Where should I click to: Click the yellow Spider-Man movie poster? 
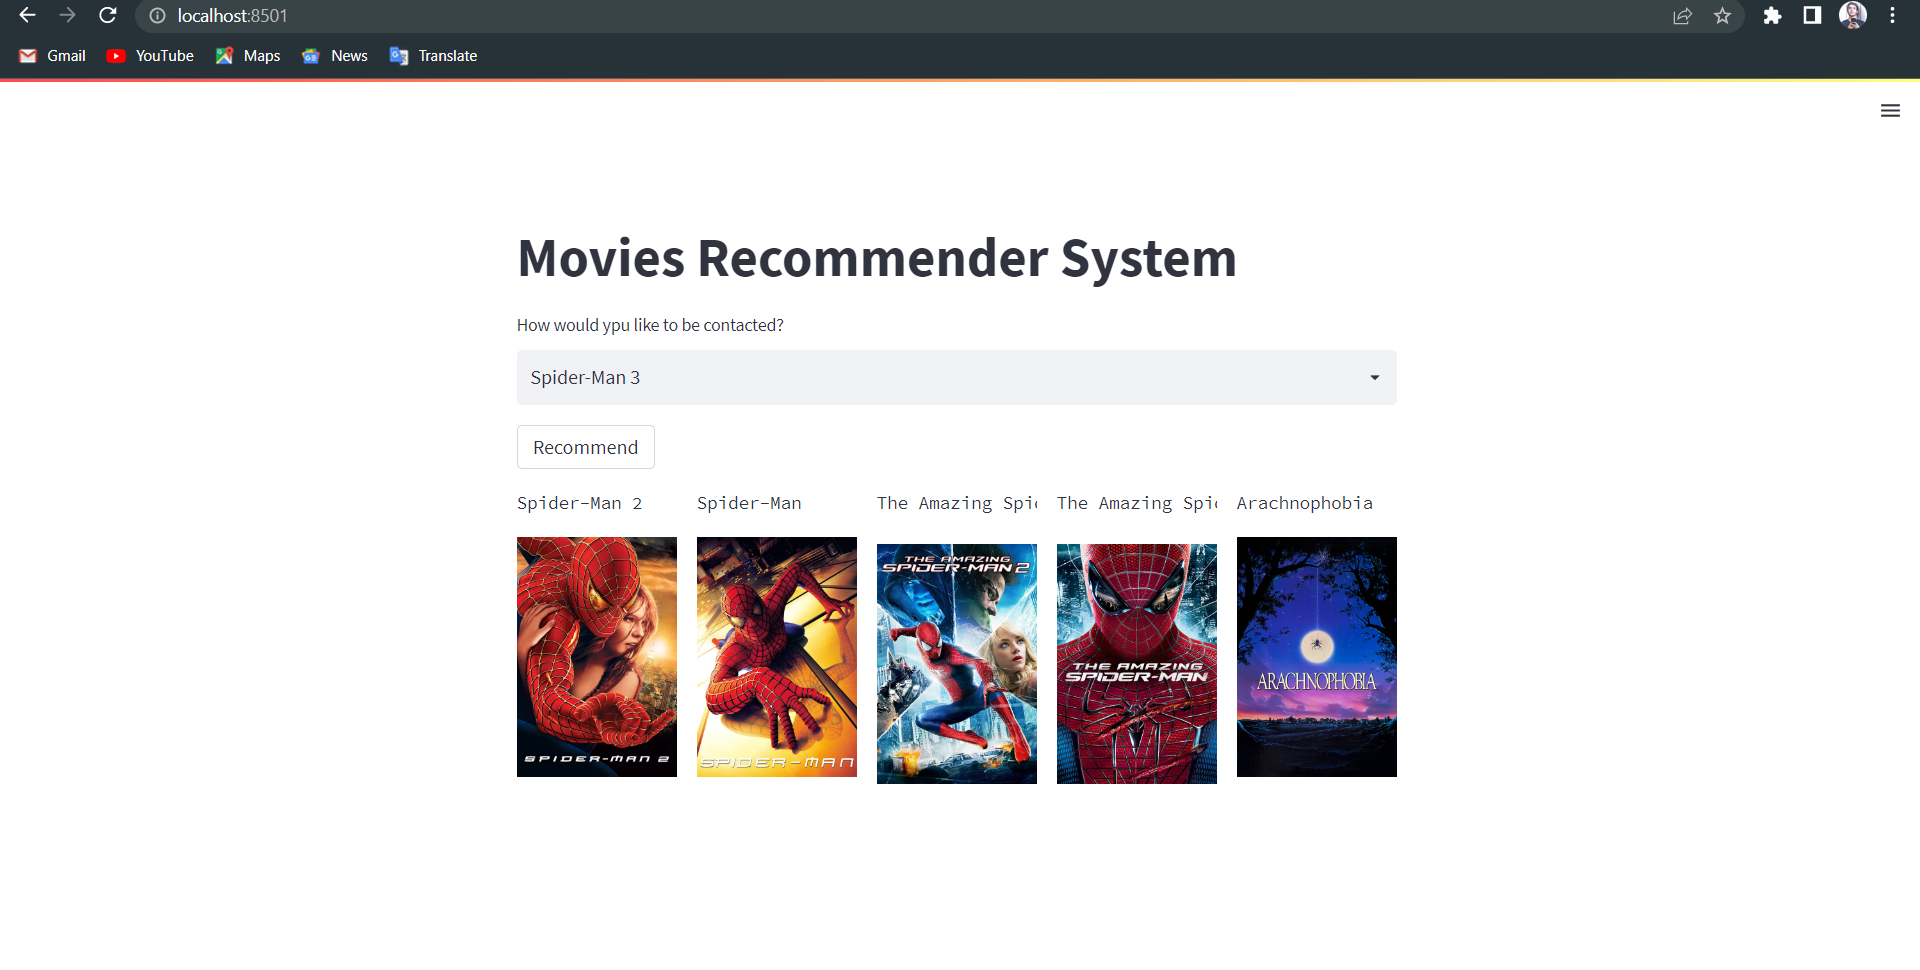pos(776,657)
